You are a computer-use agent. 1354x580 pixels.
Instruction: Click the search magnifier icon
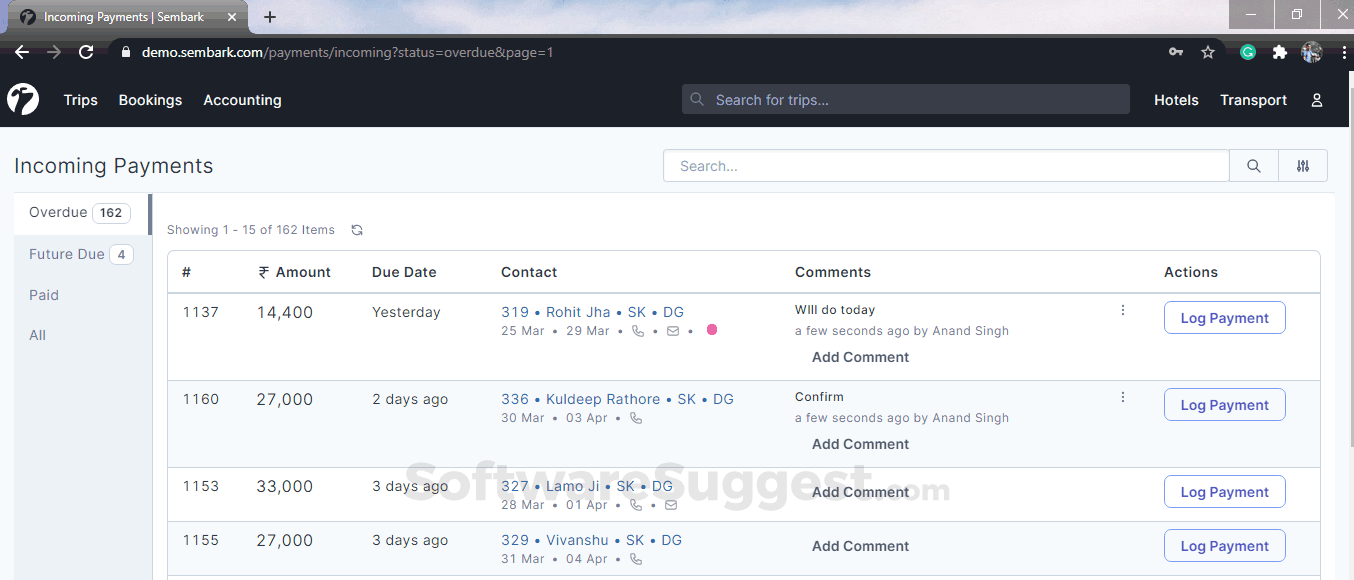click(1253, 165)
